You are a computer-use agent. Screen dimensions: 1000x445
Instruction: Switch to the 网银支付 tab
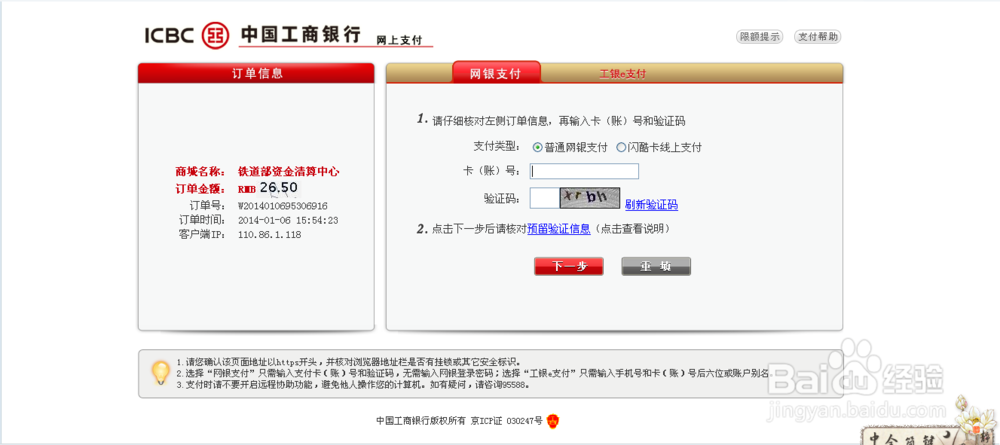coord(496,73)
